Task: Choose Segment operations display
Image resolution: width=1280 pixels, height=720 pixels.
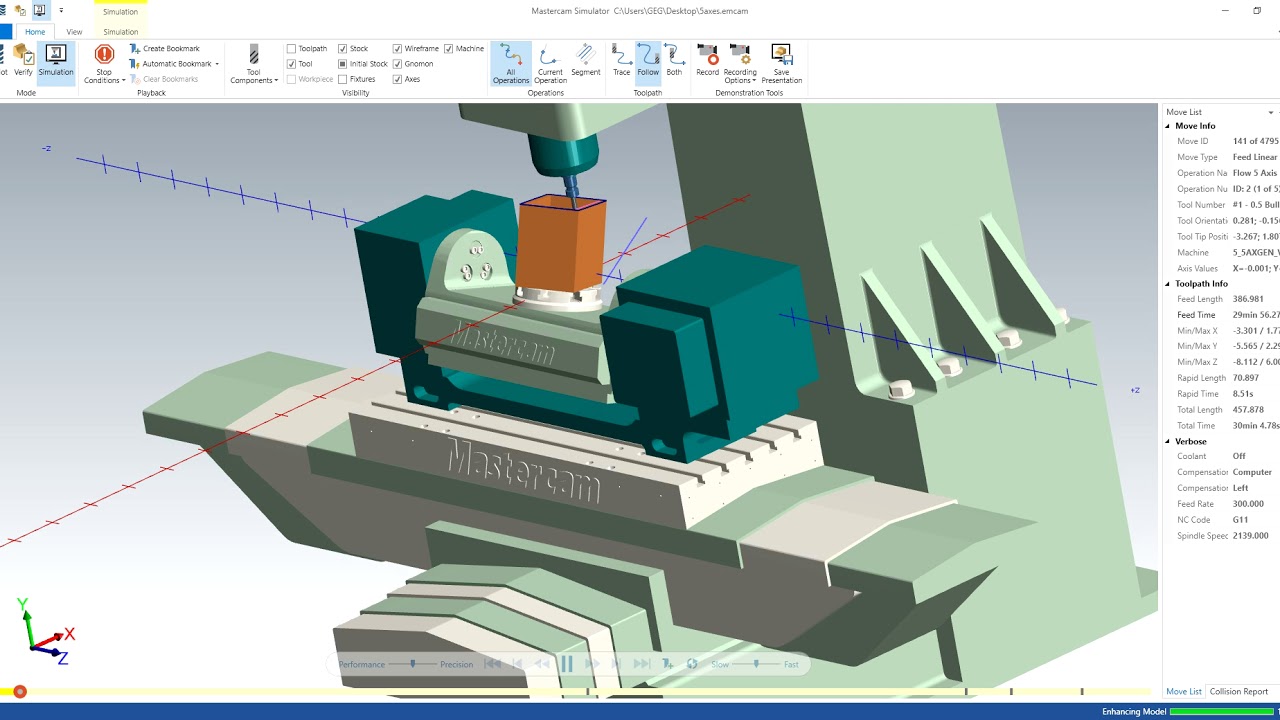Action: [586, 60]
